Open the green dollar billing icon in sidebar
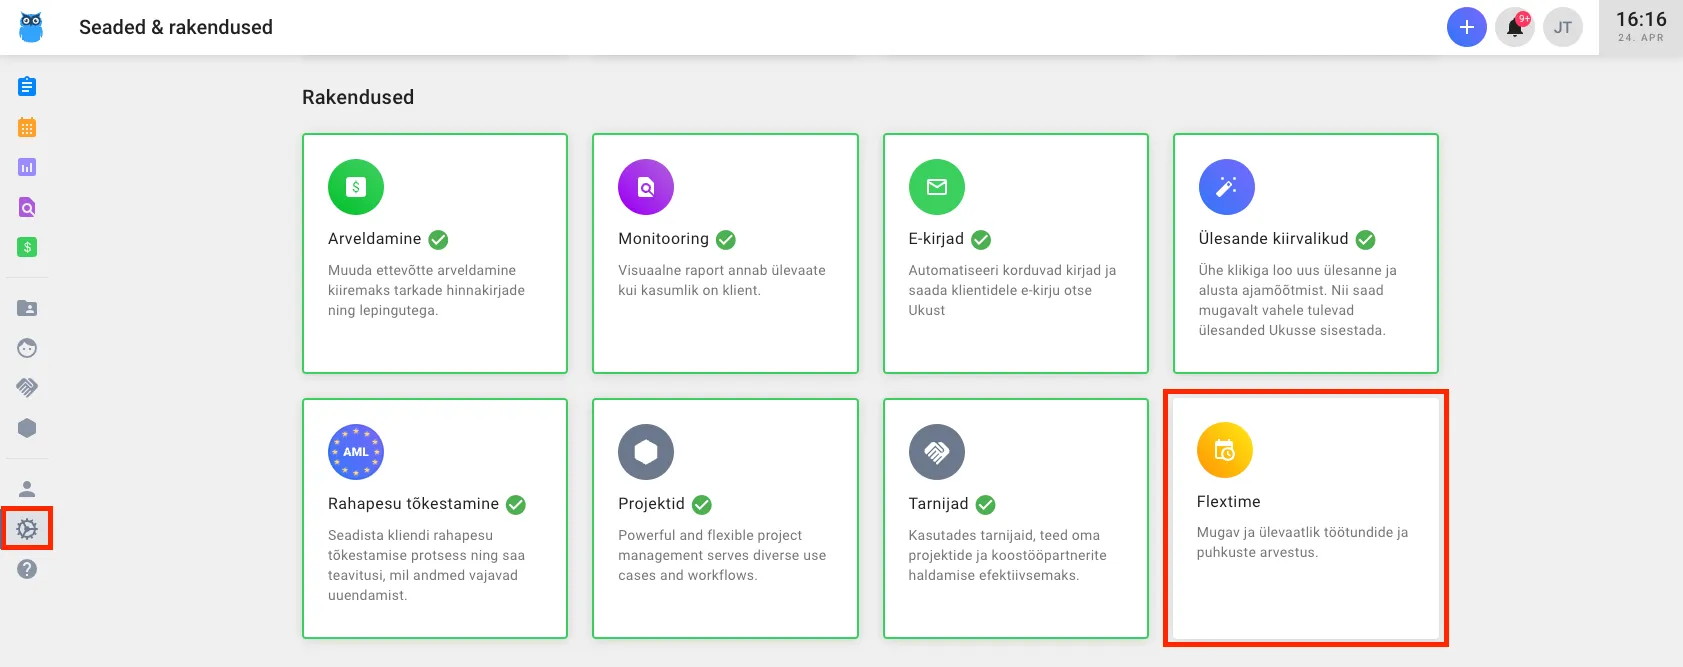 [27, 247]
